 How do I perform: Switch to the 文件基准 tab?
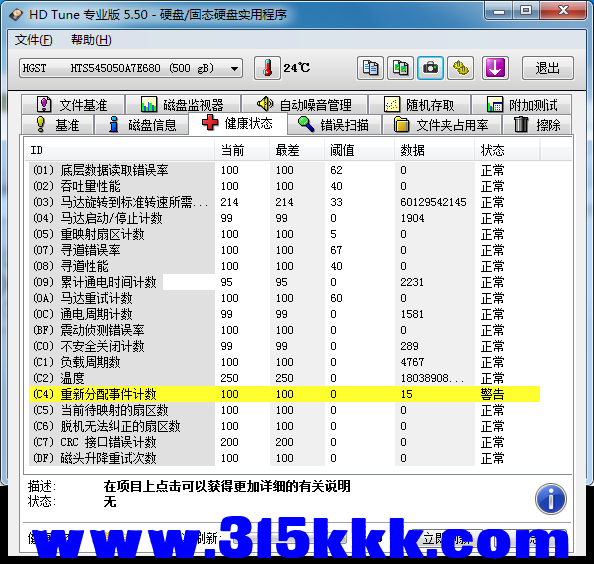click(x=73, y=105)
